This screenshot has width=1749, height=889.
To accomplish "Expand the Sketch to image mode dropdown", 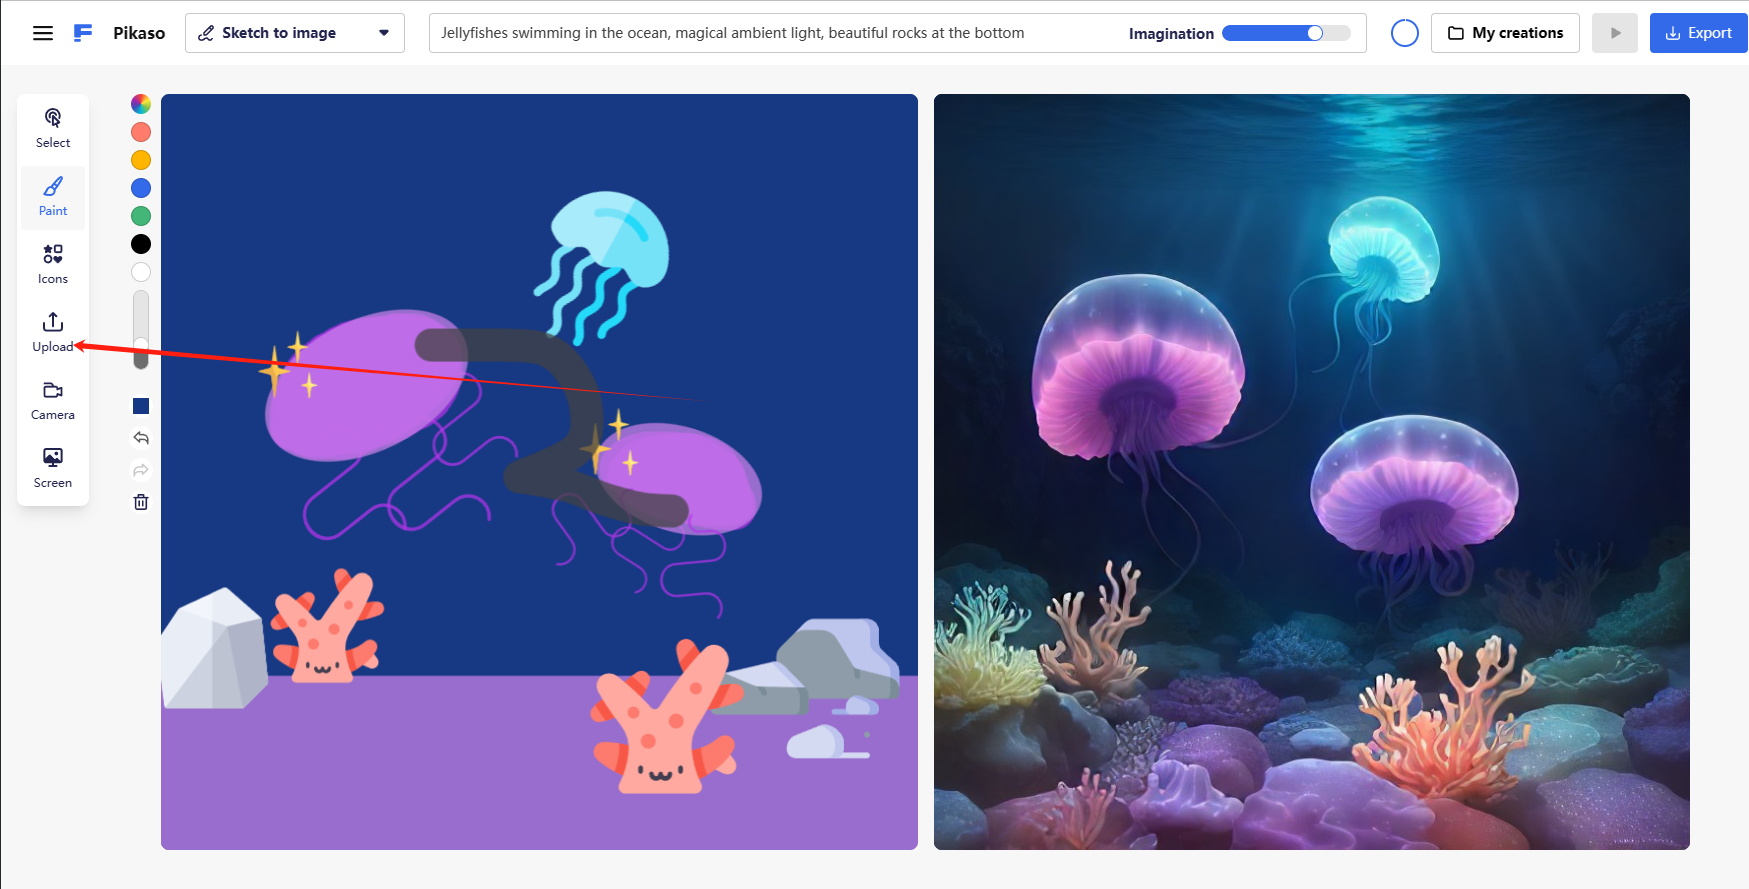I will tap(295, 33).
